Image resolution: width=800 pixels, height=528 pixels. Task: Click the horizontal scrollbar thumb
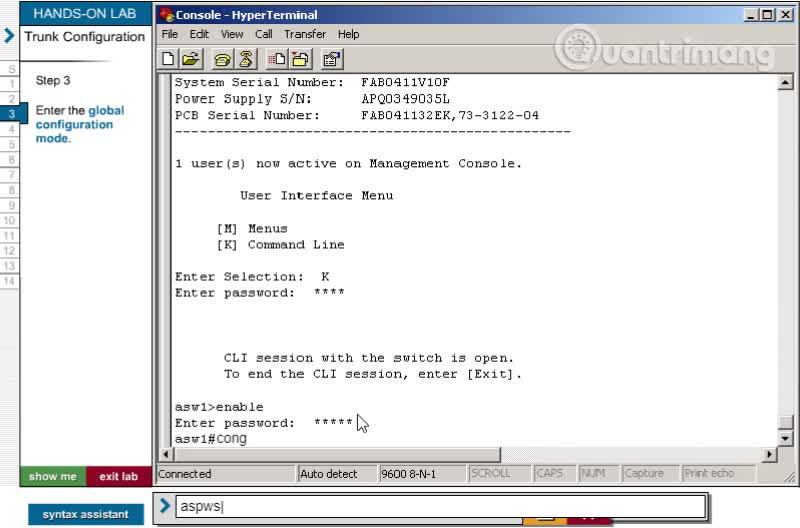click(x=336, y=454)
